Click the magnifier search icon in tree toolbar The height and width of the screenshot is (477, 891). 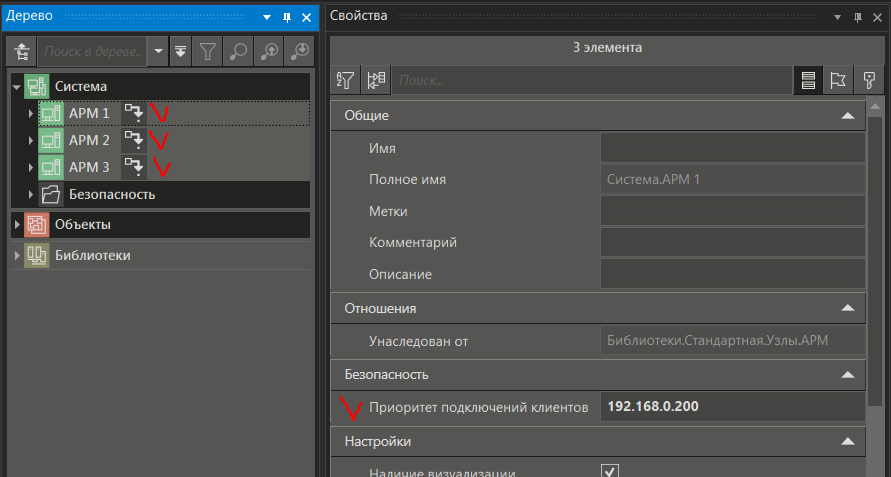pos(238,51)
